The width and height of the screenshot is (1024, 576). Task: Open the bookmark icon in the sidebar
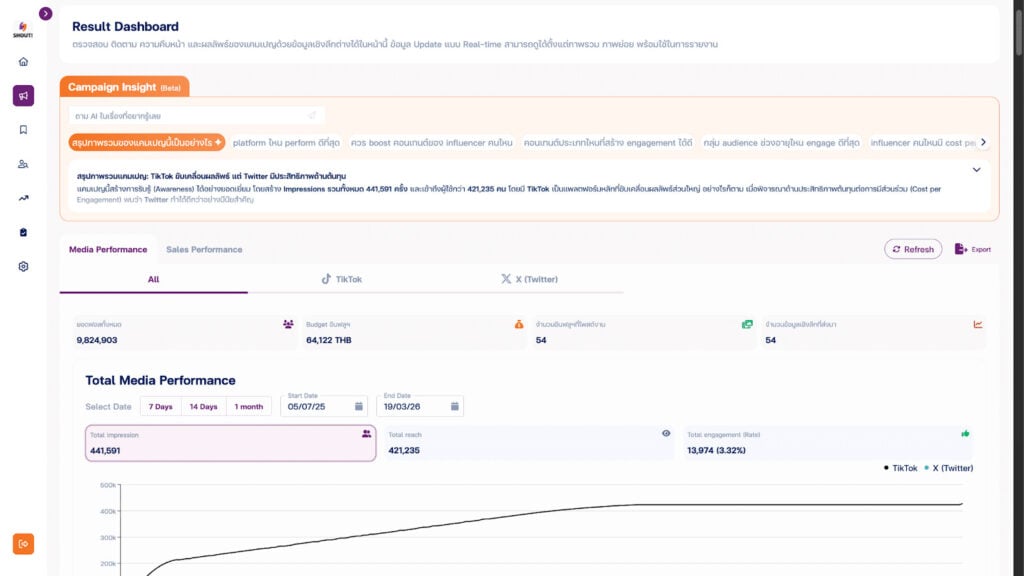[24, 130]
